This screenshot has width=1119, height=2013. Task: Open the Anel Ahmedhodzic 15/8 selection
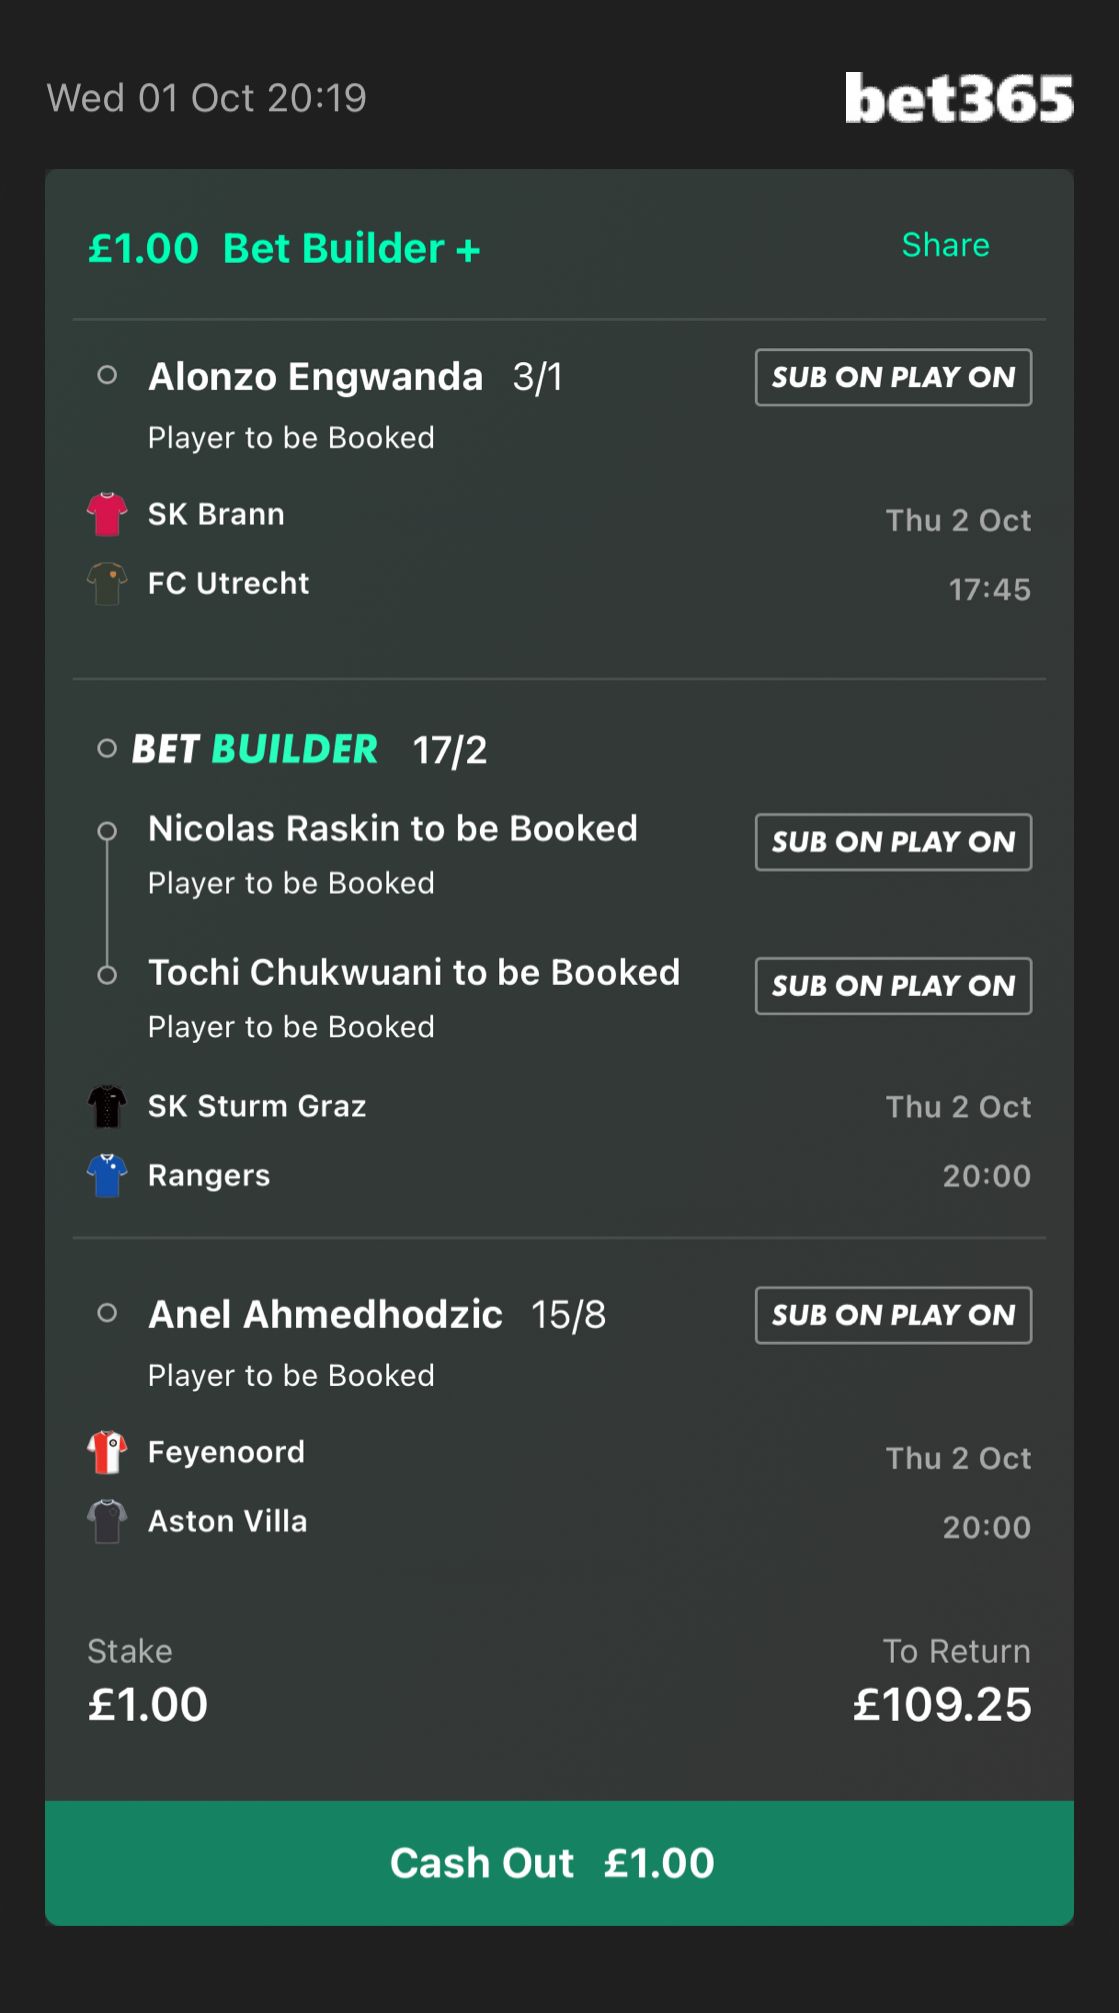(x=376, y=1315)
